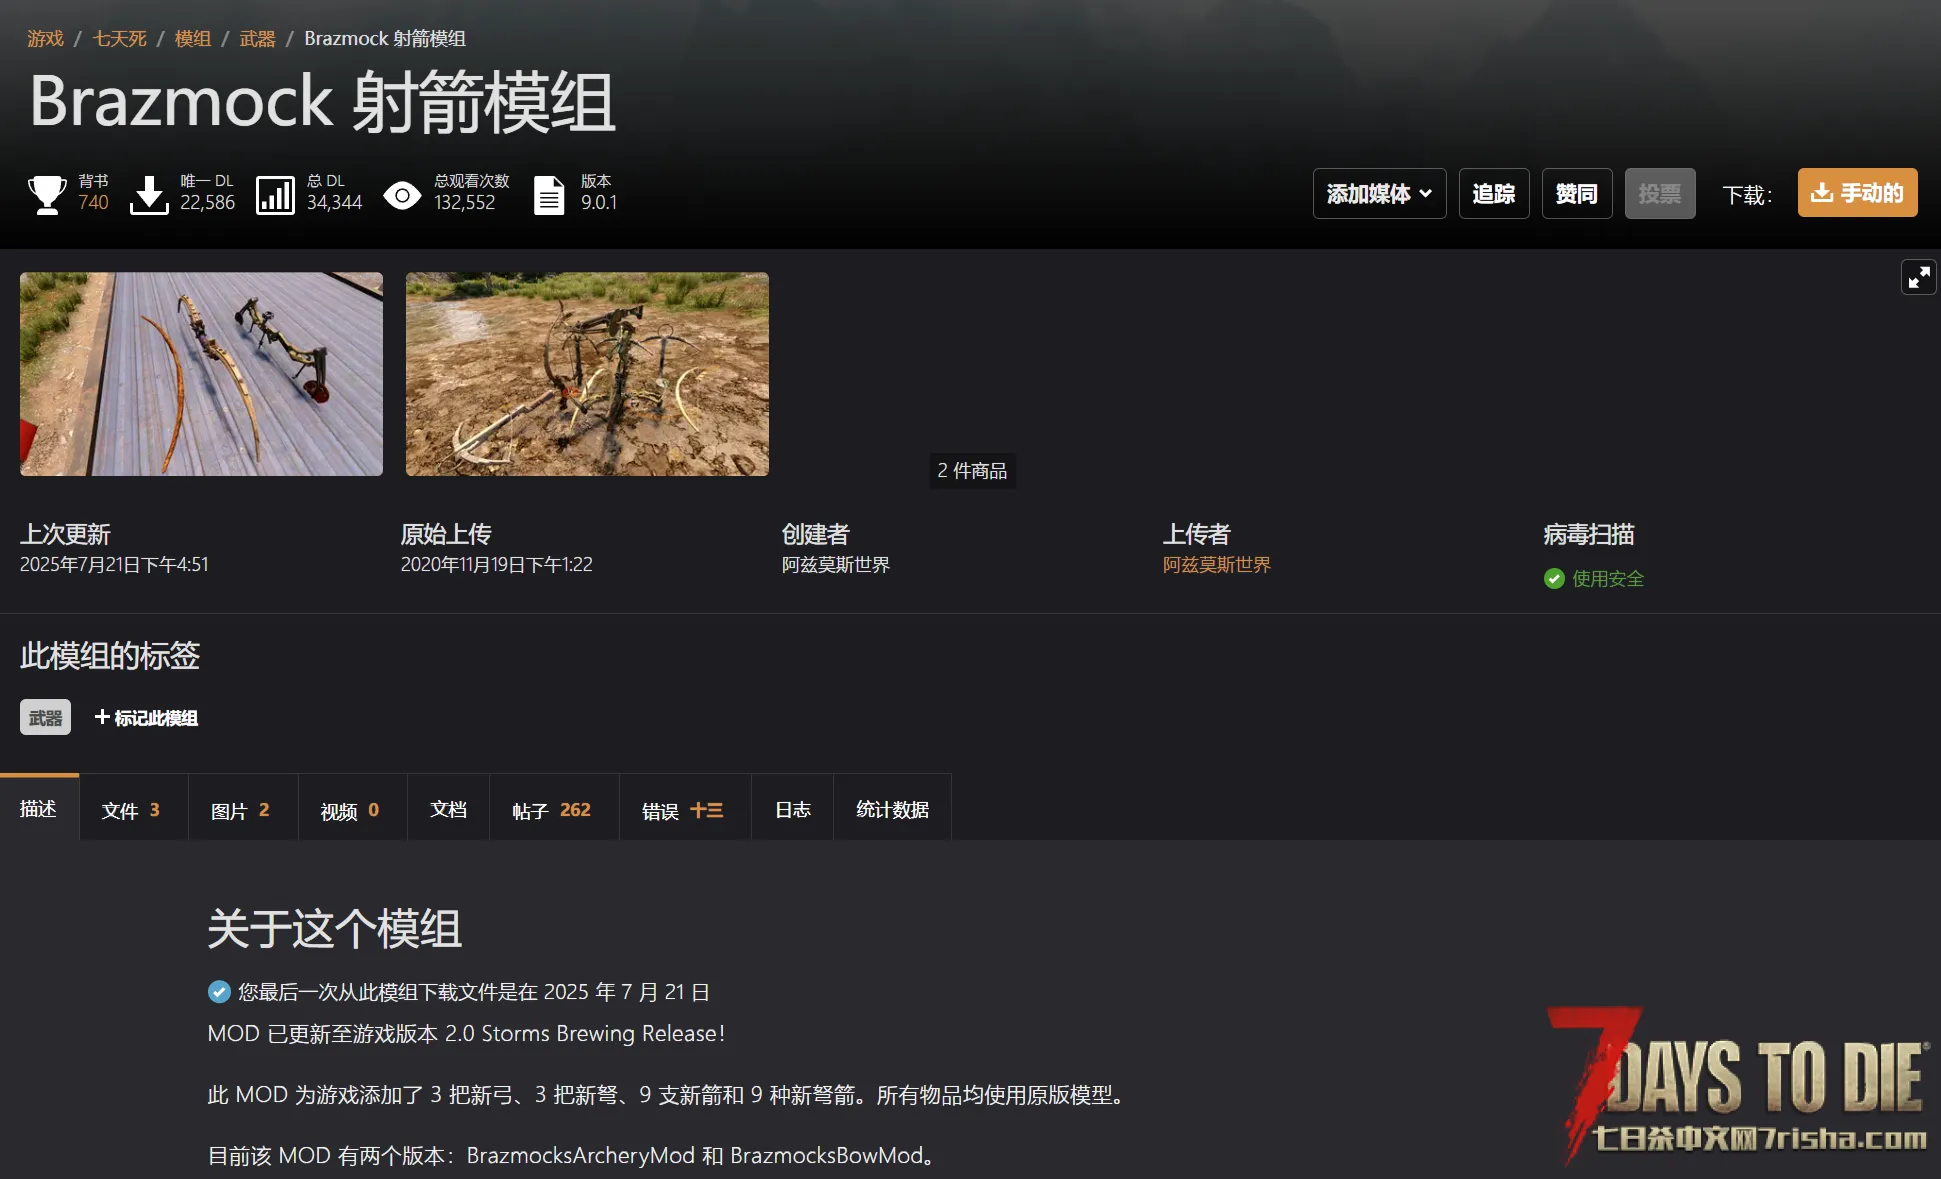1941x1179 pixels.
Task: Click the MOD 已更新至游戏版本 2.0 line
Action: [x=466, y=1033]
